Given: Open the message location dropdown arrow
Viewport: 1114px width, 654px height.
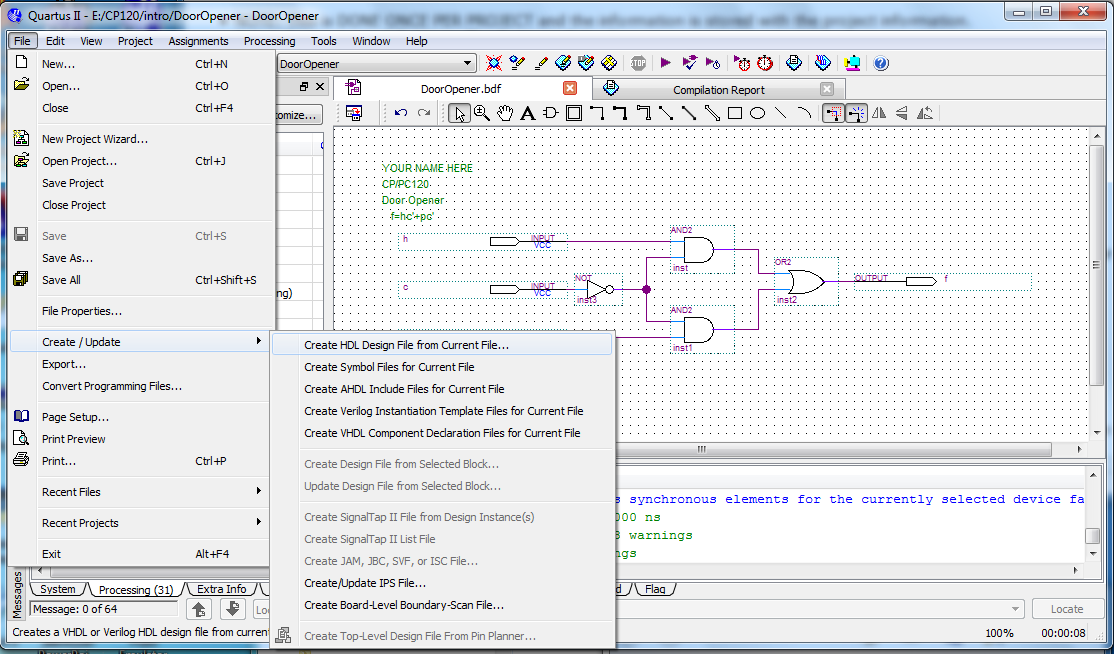Looking at the screenshot, I should [1016, 609].
